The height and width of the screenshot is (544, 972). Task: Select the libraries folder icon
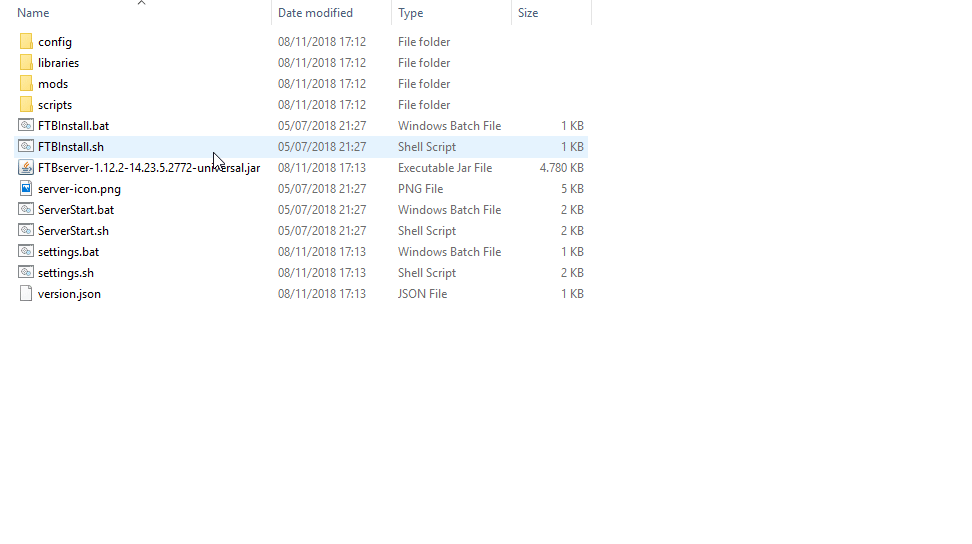click(x=26, y=63)
